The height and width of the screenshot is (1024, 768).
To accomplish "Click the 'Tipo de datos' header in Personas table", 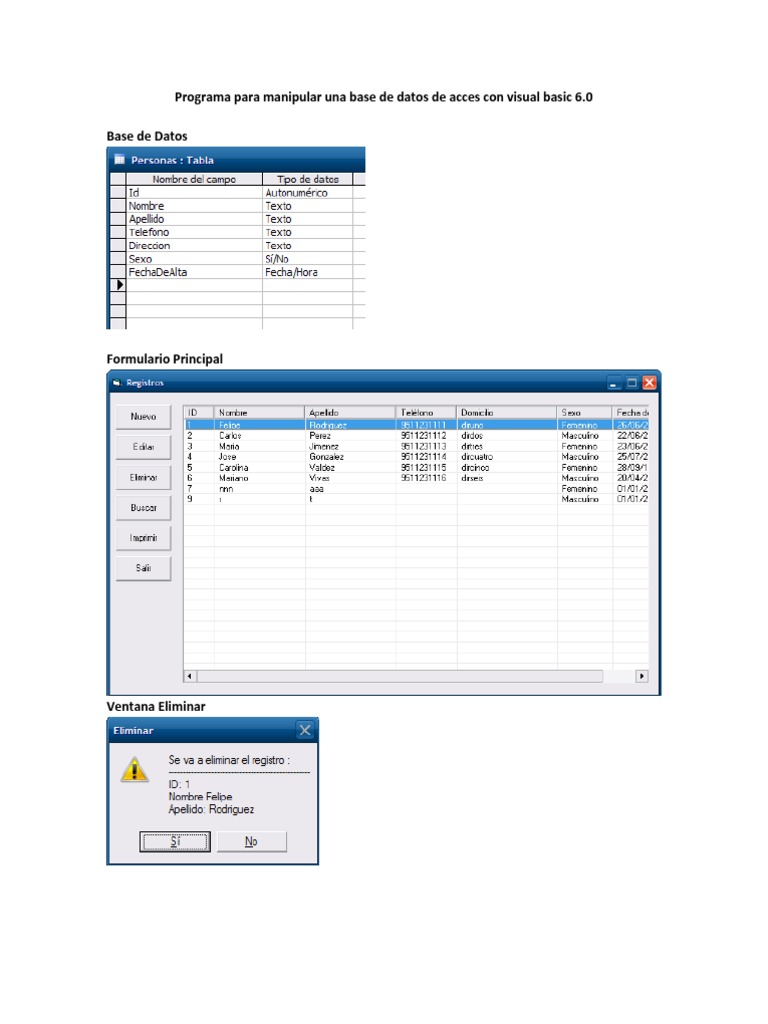I will [x=308, y=179].
